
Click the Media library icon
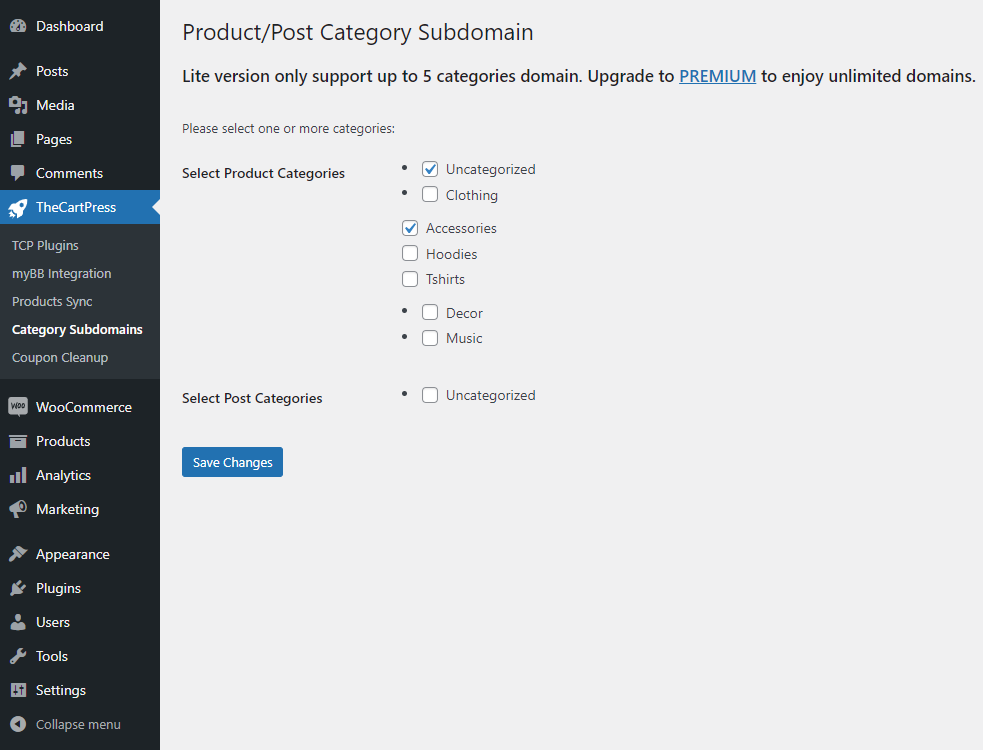coord(18,105)
